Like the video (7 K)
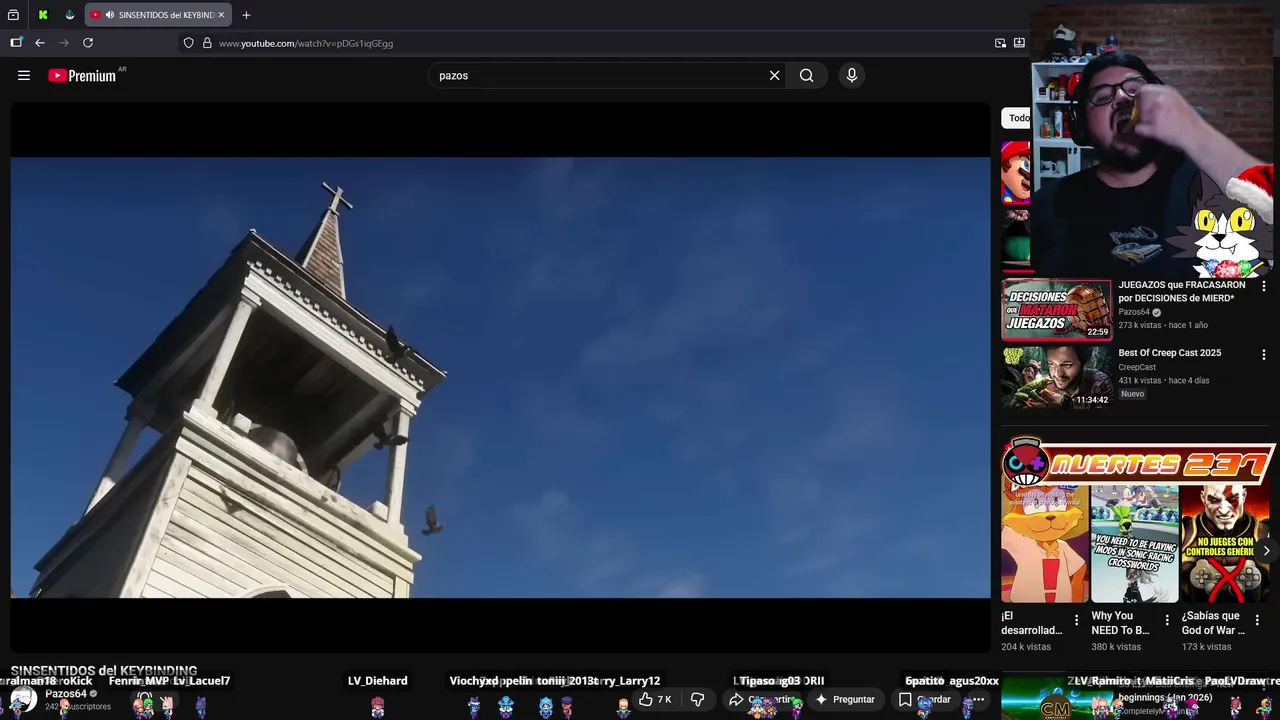The height and width of the screenshot is (720, 1280). point(655,699)
